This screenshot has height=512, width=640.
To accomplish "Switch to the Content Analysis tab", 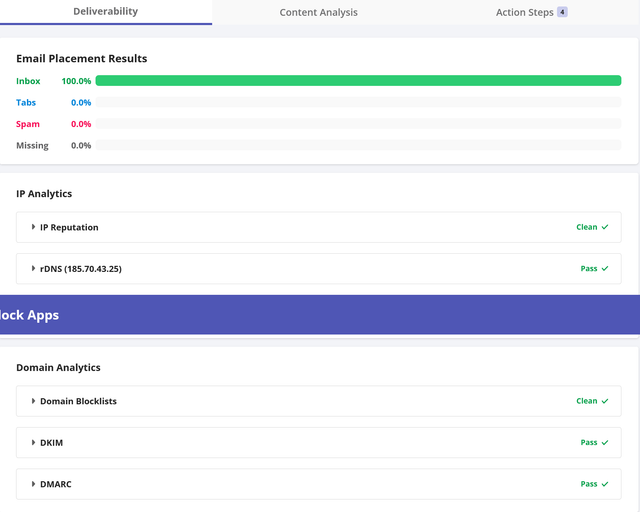I will 318,13.
